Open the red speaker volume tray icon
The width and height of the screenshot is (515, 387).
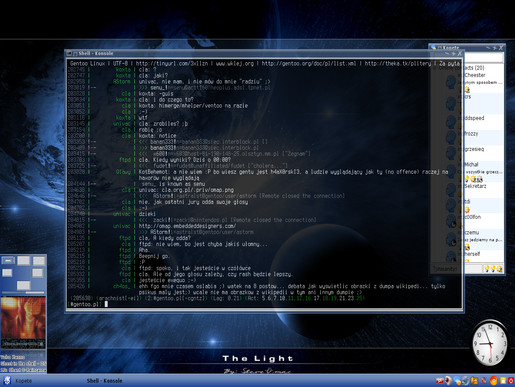(448, 380)
